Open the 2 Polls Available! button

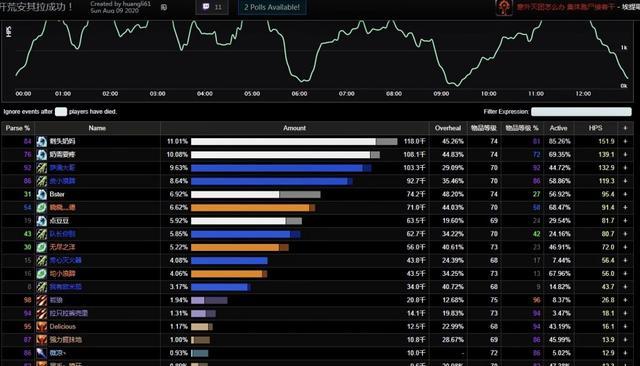point(272,7)
